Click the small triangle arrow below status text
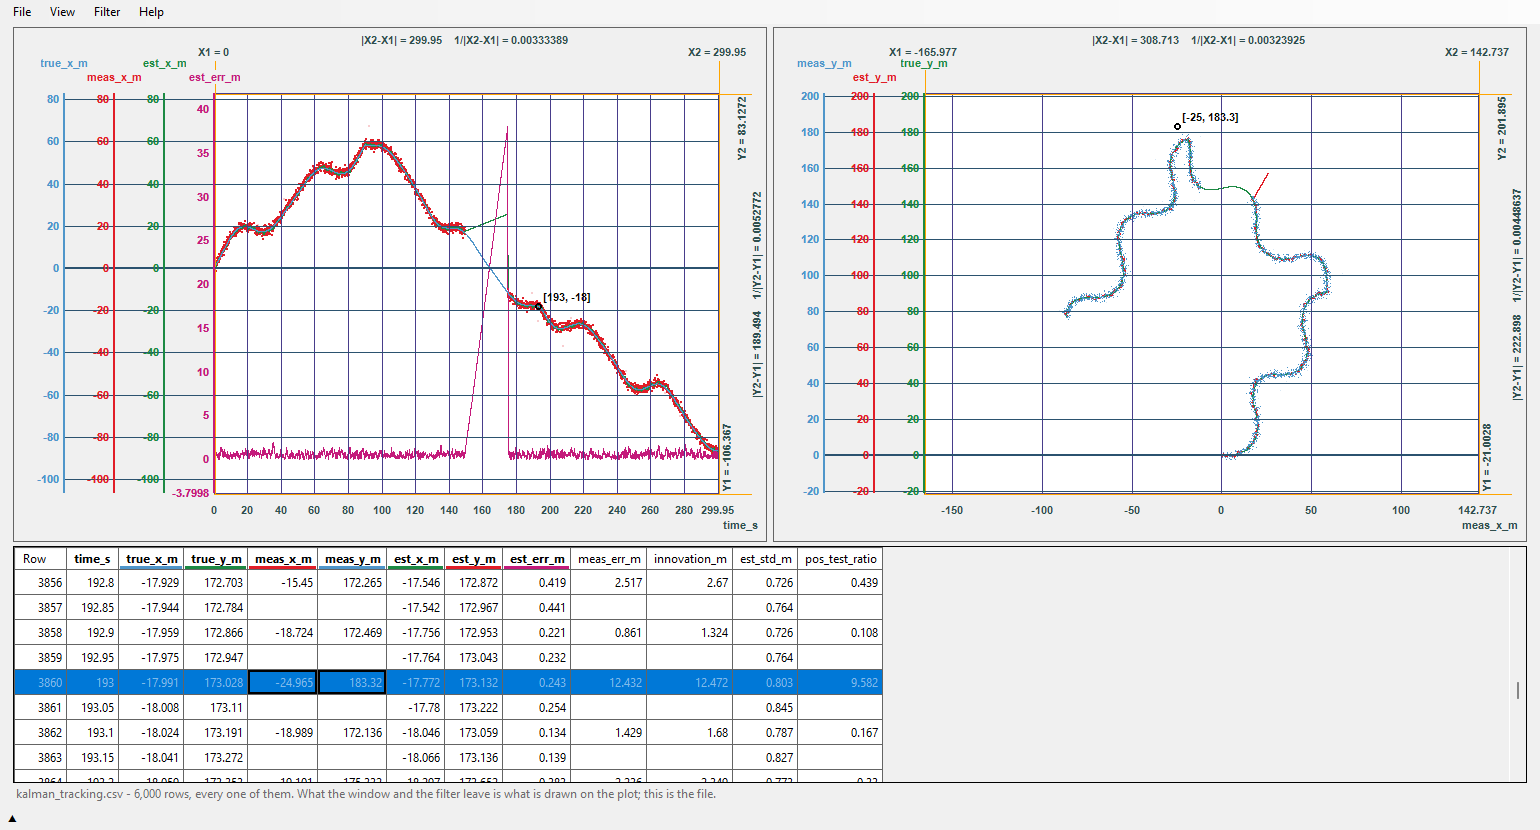 click(x=12, y=819)
